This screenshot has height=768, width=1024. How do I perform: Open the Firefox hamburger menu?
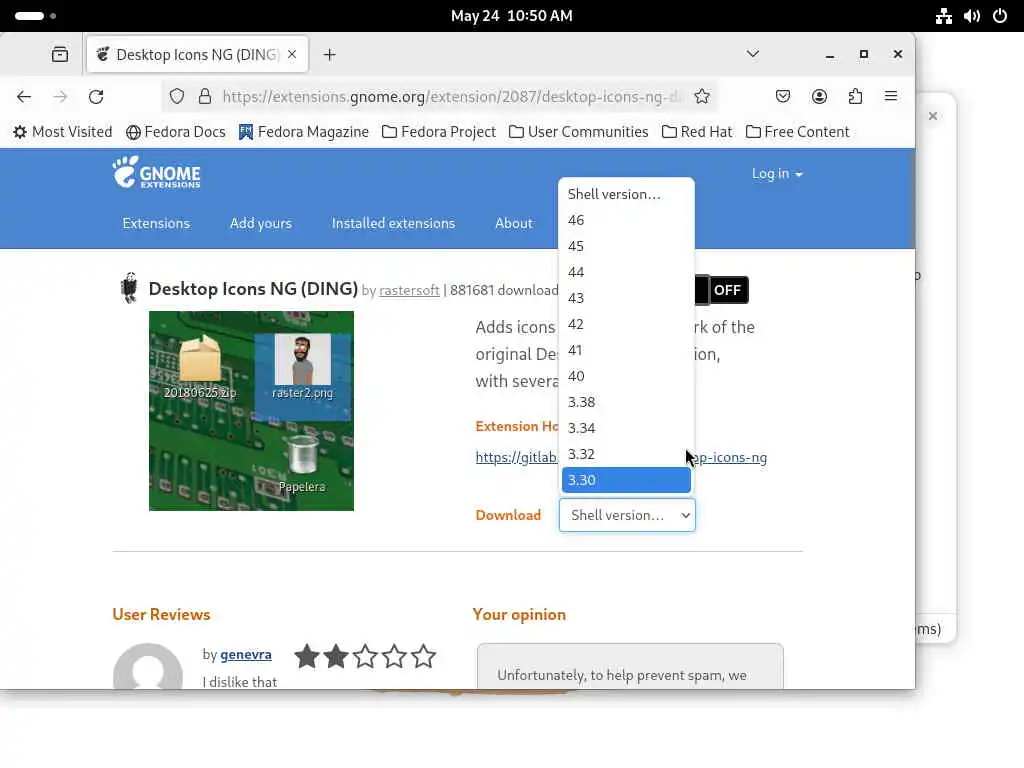click(x=891, y=97)
